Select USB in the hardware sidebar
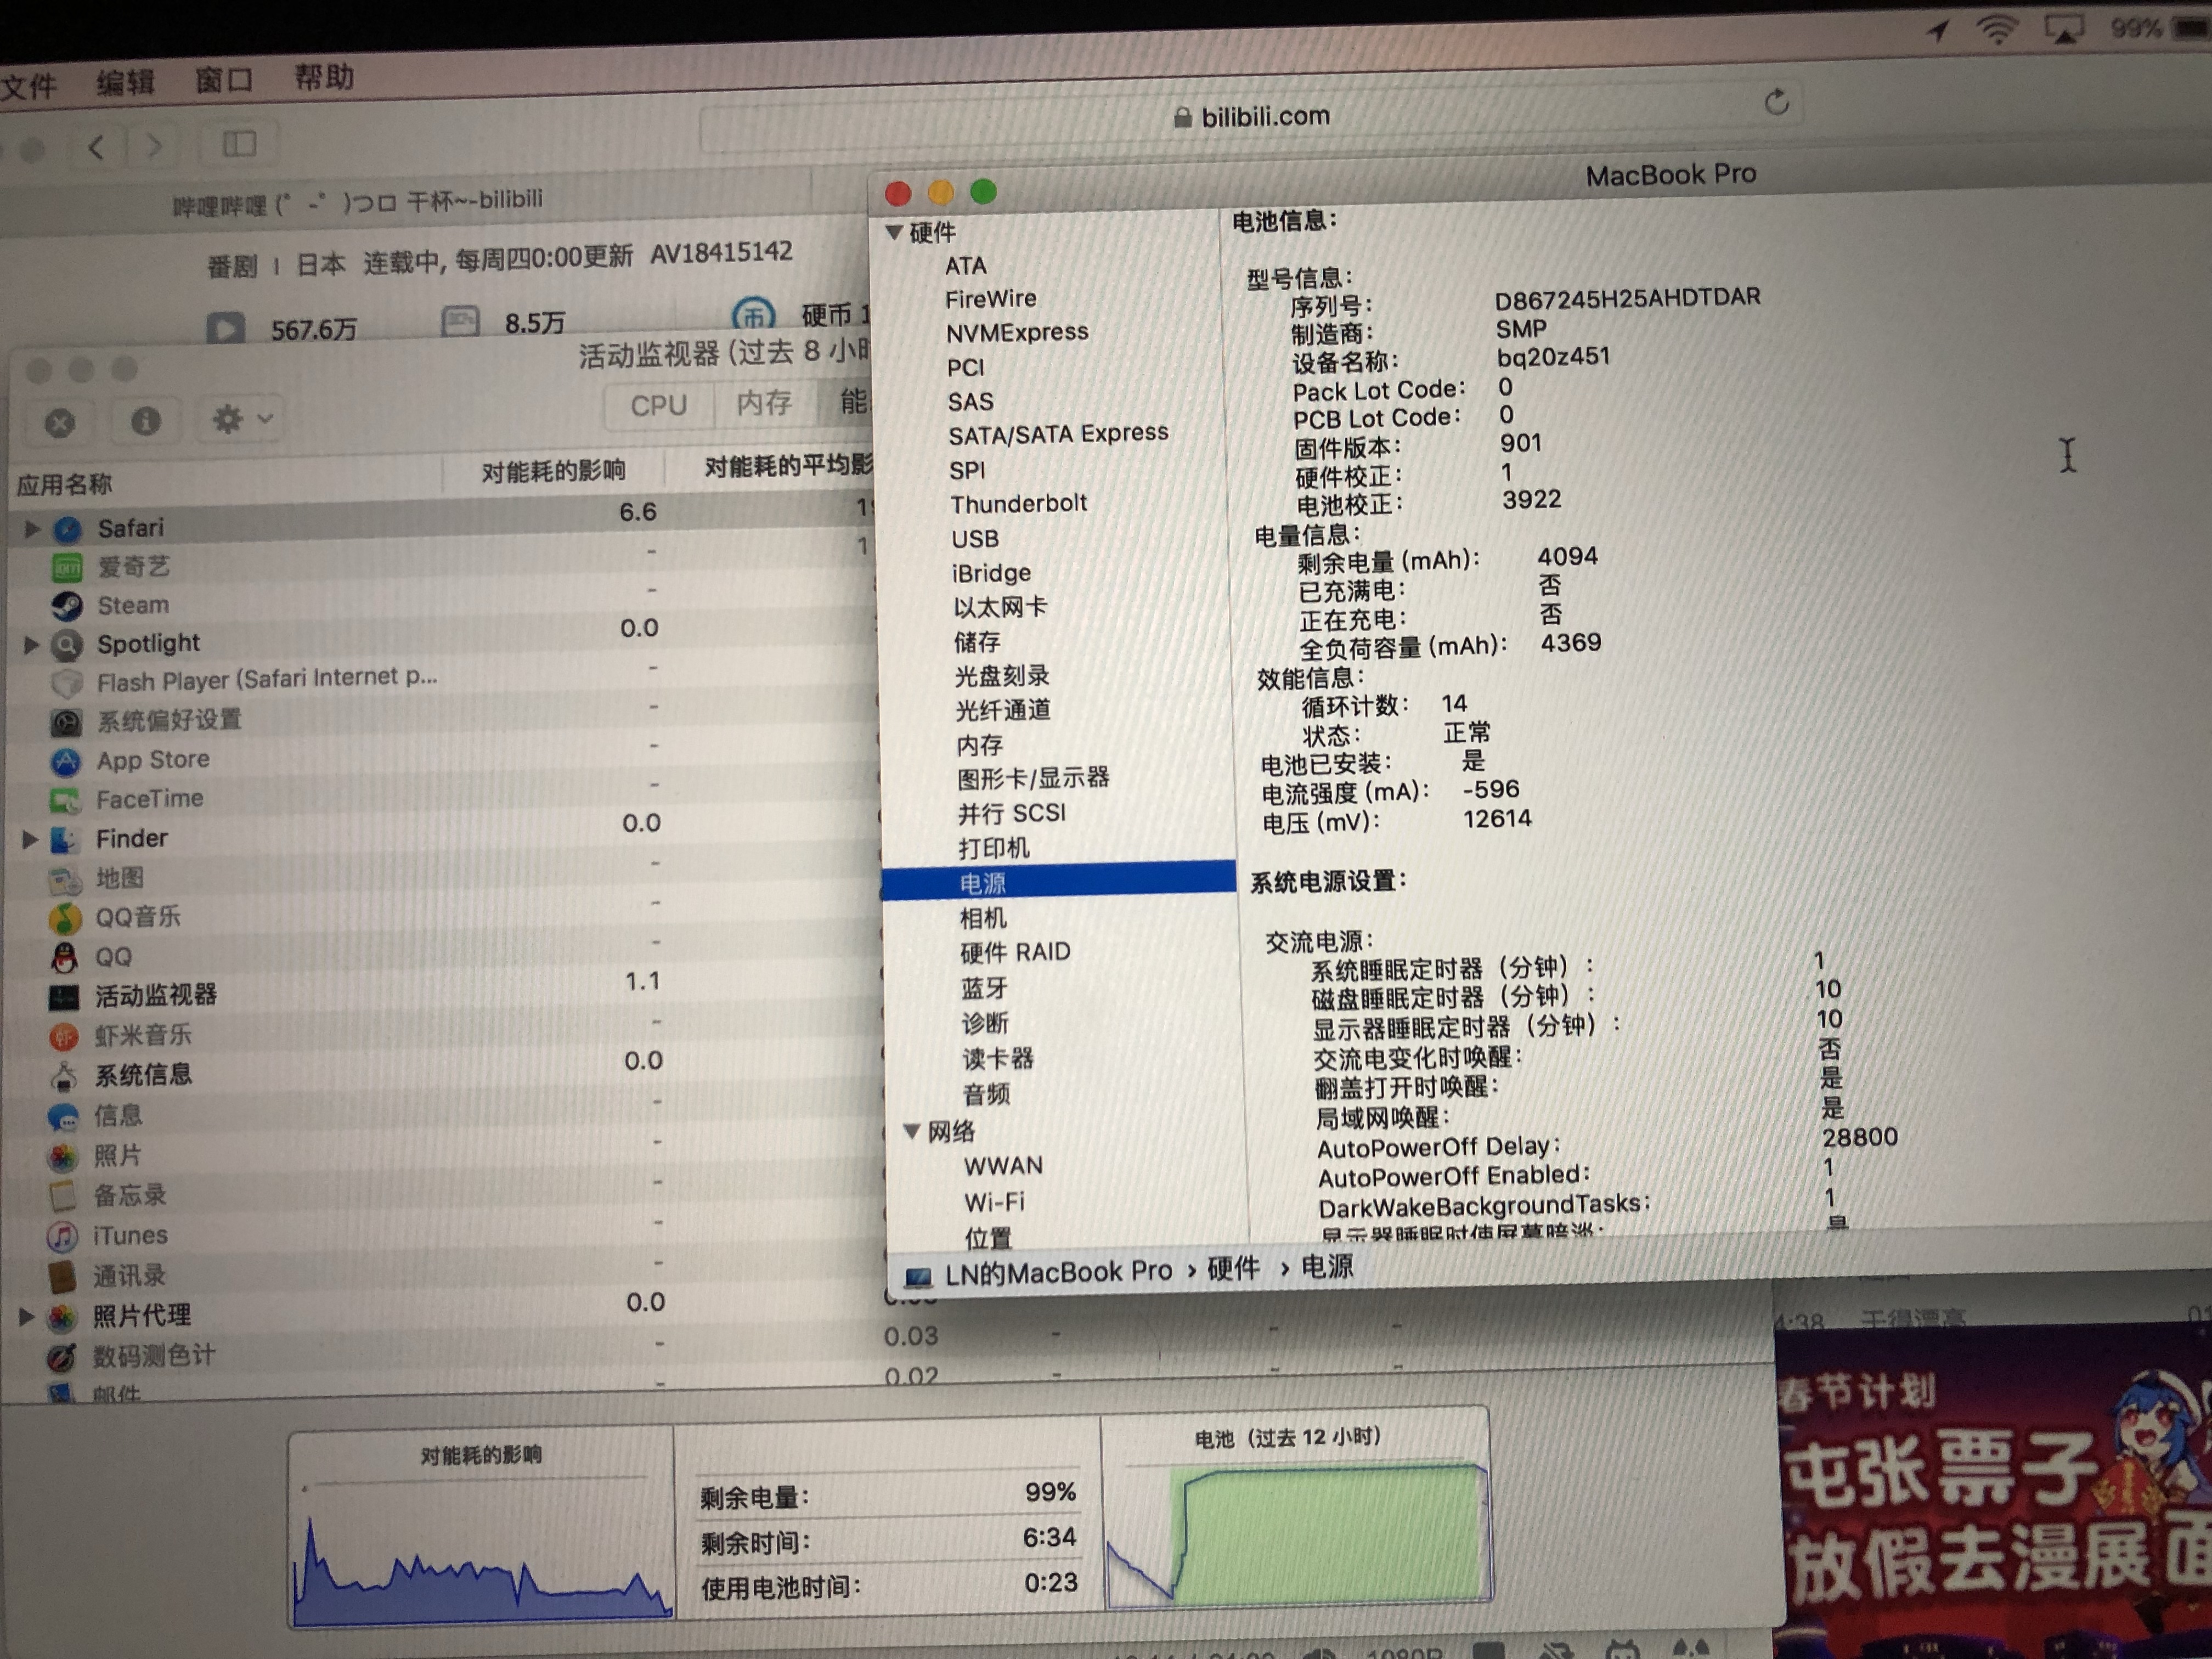This screenshot has width=2212, height=1659. tap(975, 539)
